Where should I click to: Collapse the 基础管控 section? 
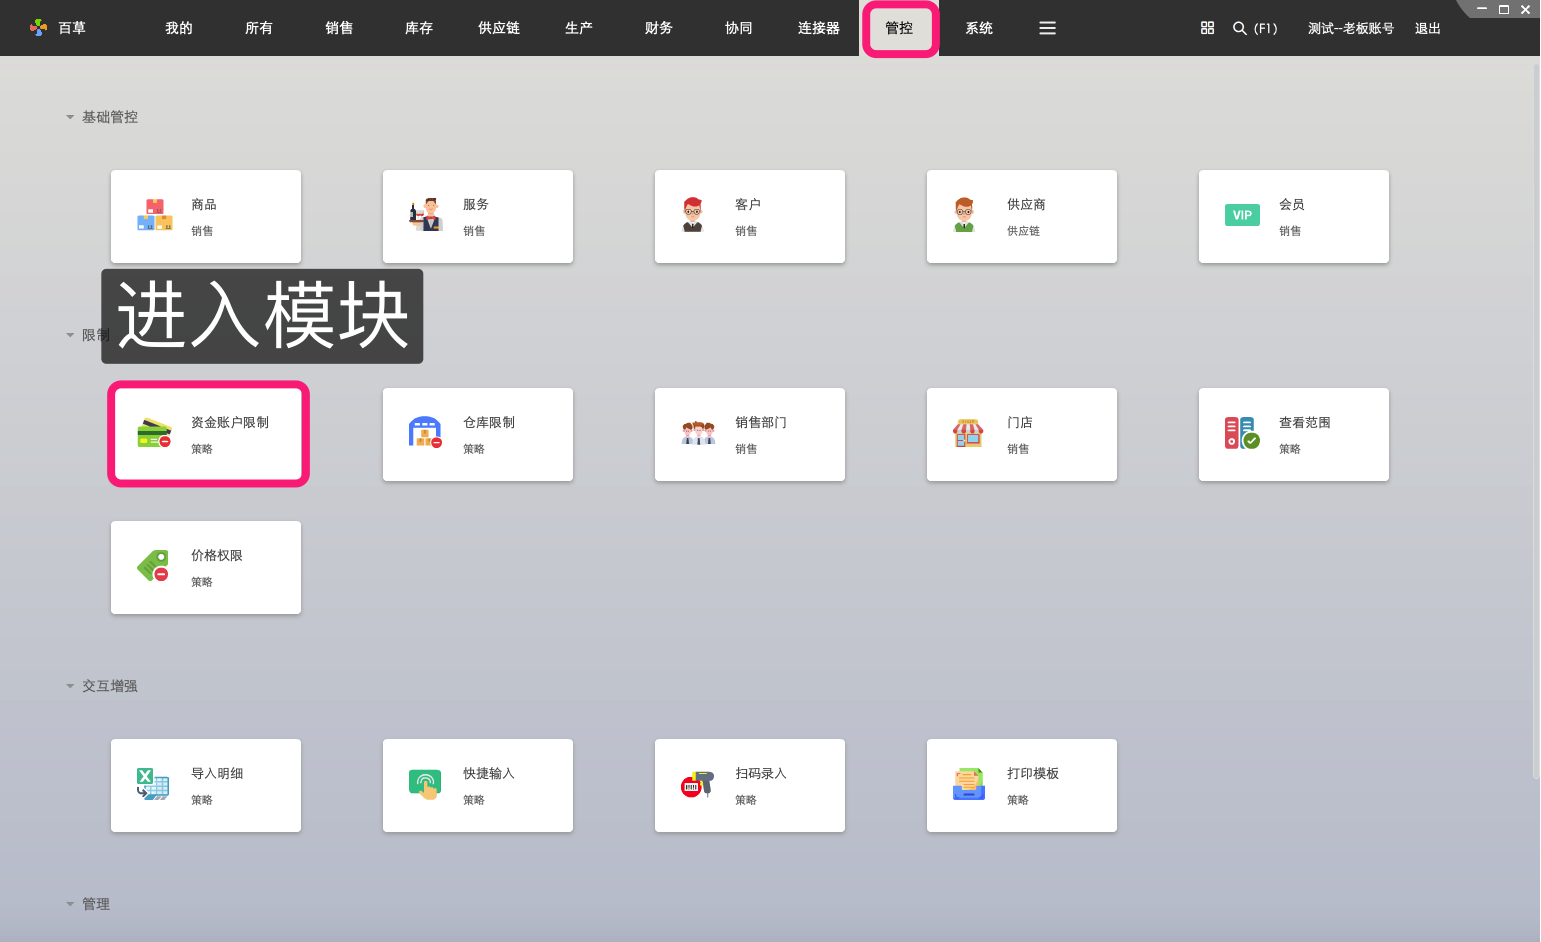(70, 117)
